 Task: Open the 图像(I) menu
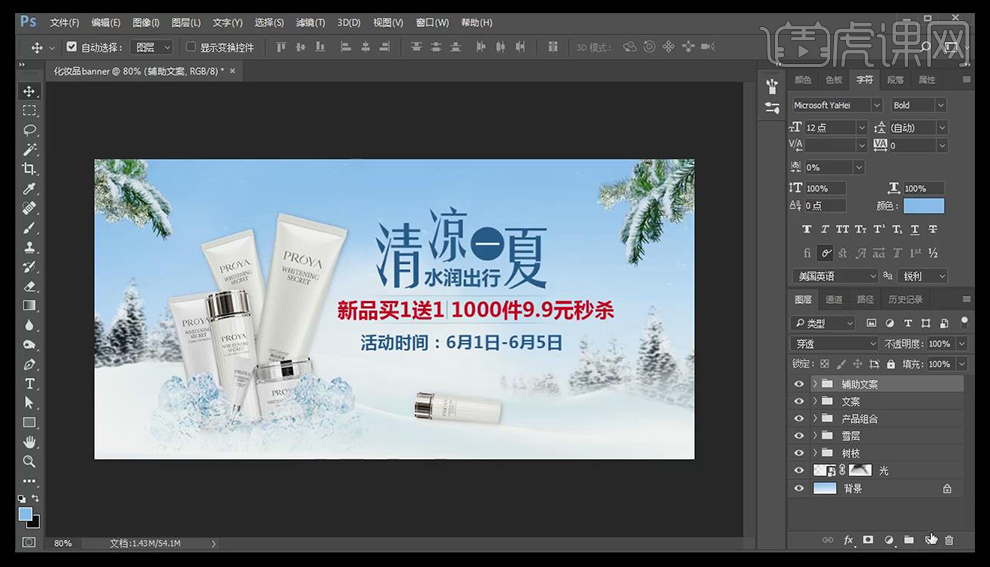[146, 23]
